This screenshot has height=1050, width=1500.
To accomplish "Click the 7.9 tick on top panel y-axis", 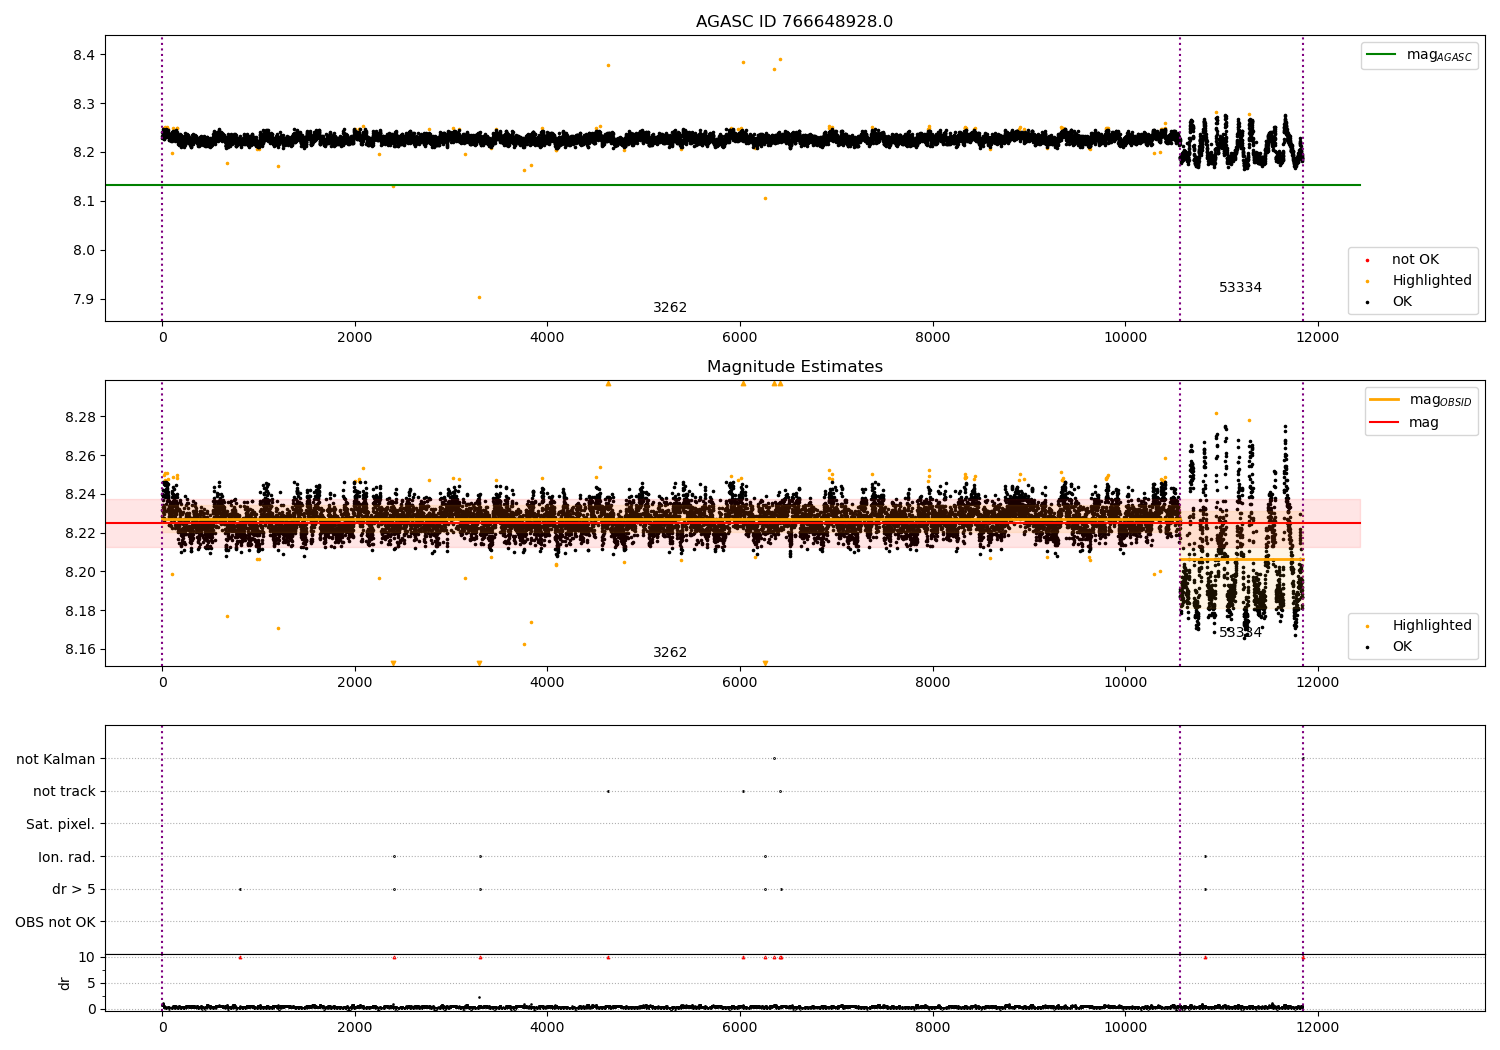I will tap(84, 300).
